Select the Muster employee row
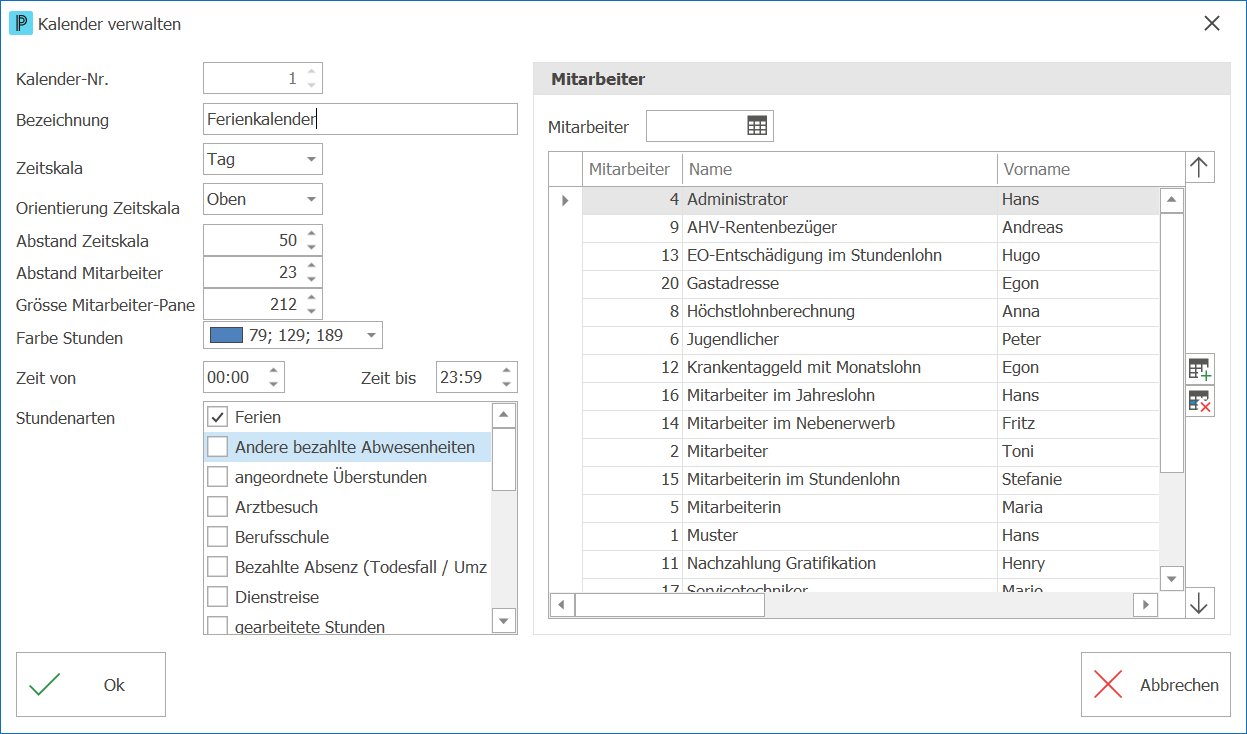Image resolution: width=1247 pixels, height=734 pixels. (870, 535)
